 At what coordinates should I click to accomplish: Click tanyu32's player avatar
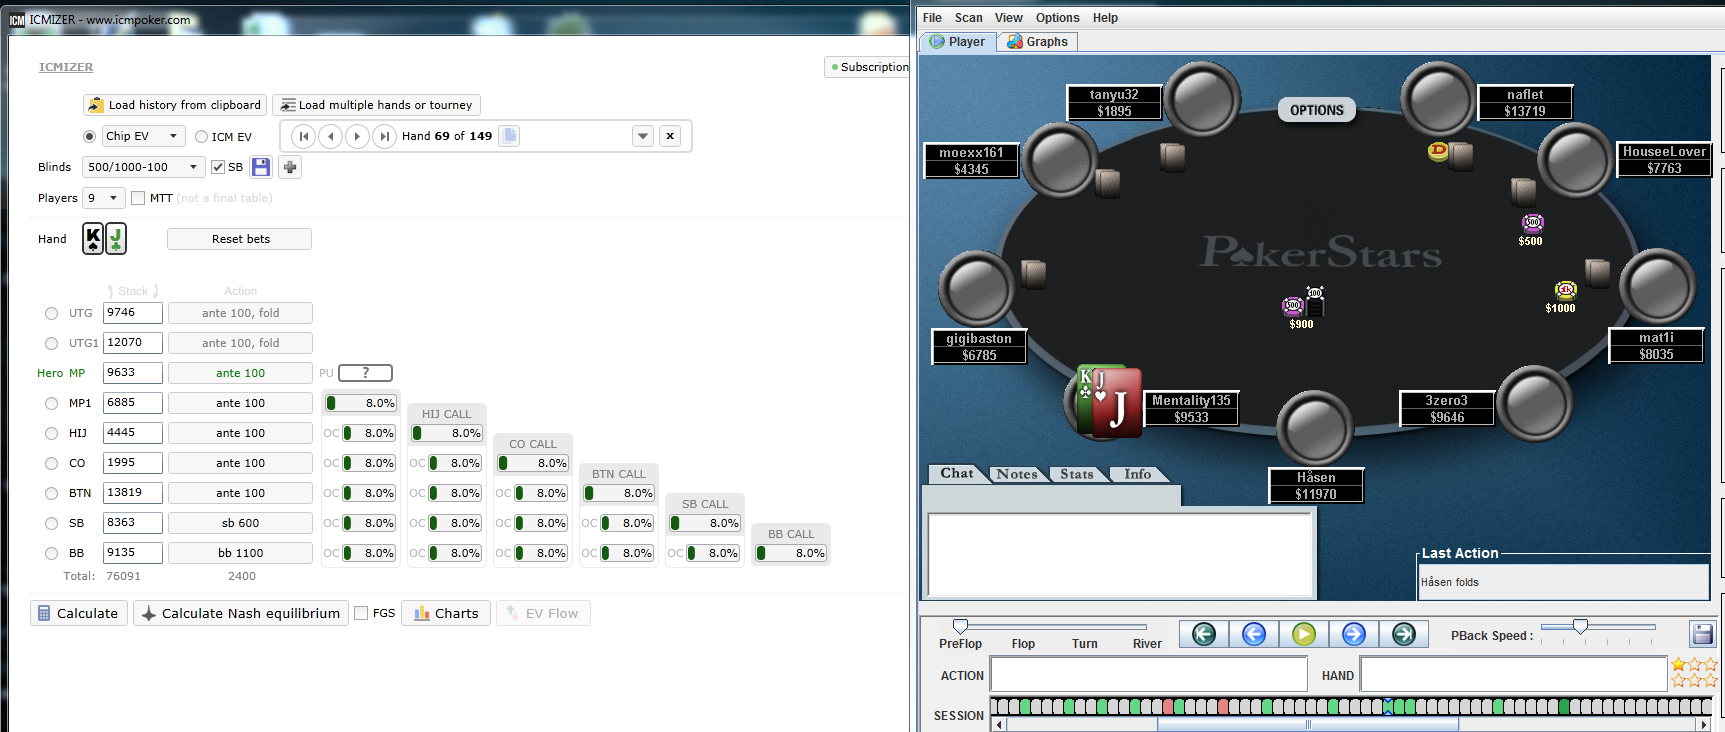point(1203,100)
